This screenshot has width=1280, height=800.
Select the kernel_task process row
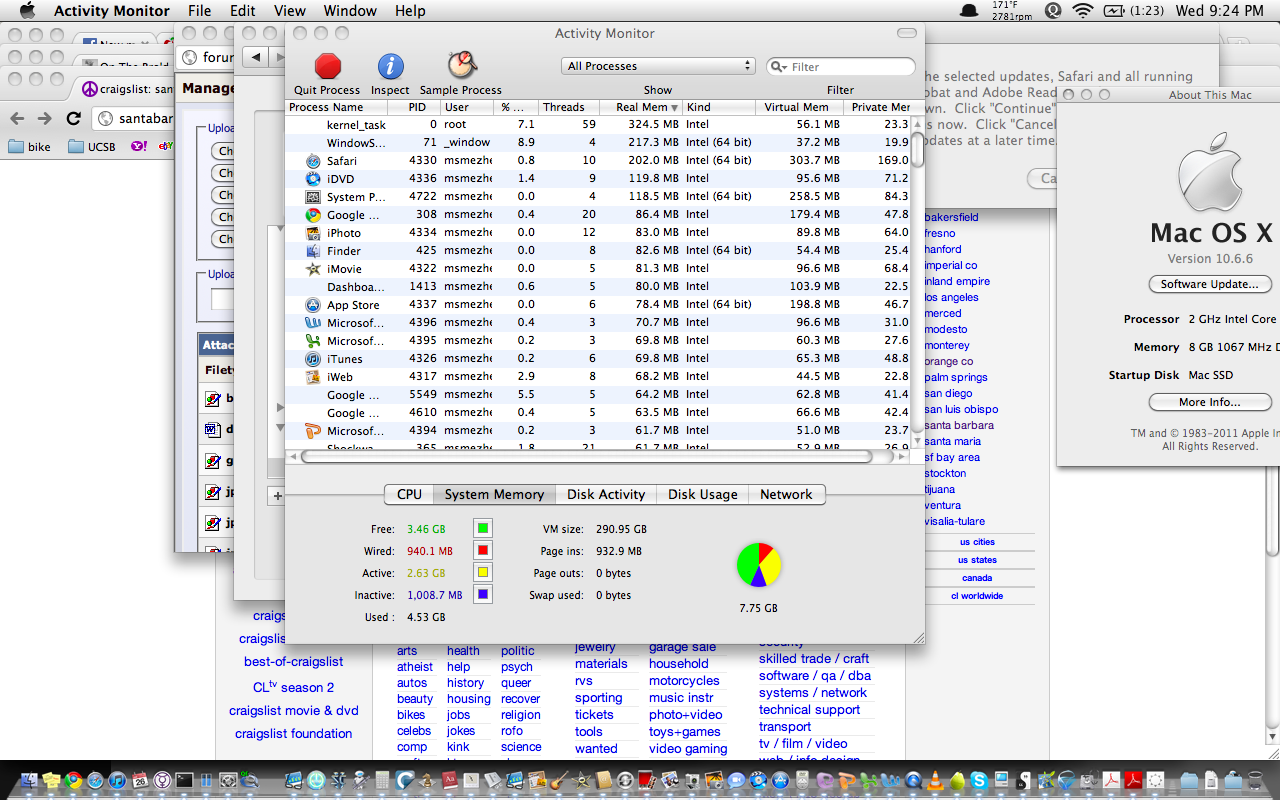[598, 125]
